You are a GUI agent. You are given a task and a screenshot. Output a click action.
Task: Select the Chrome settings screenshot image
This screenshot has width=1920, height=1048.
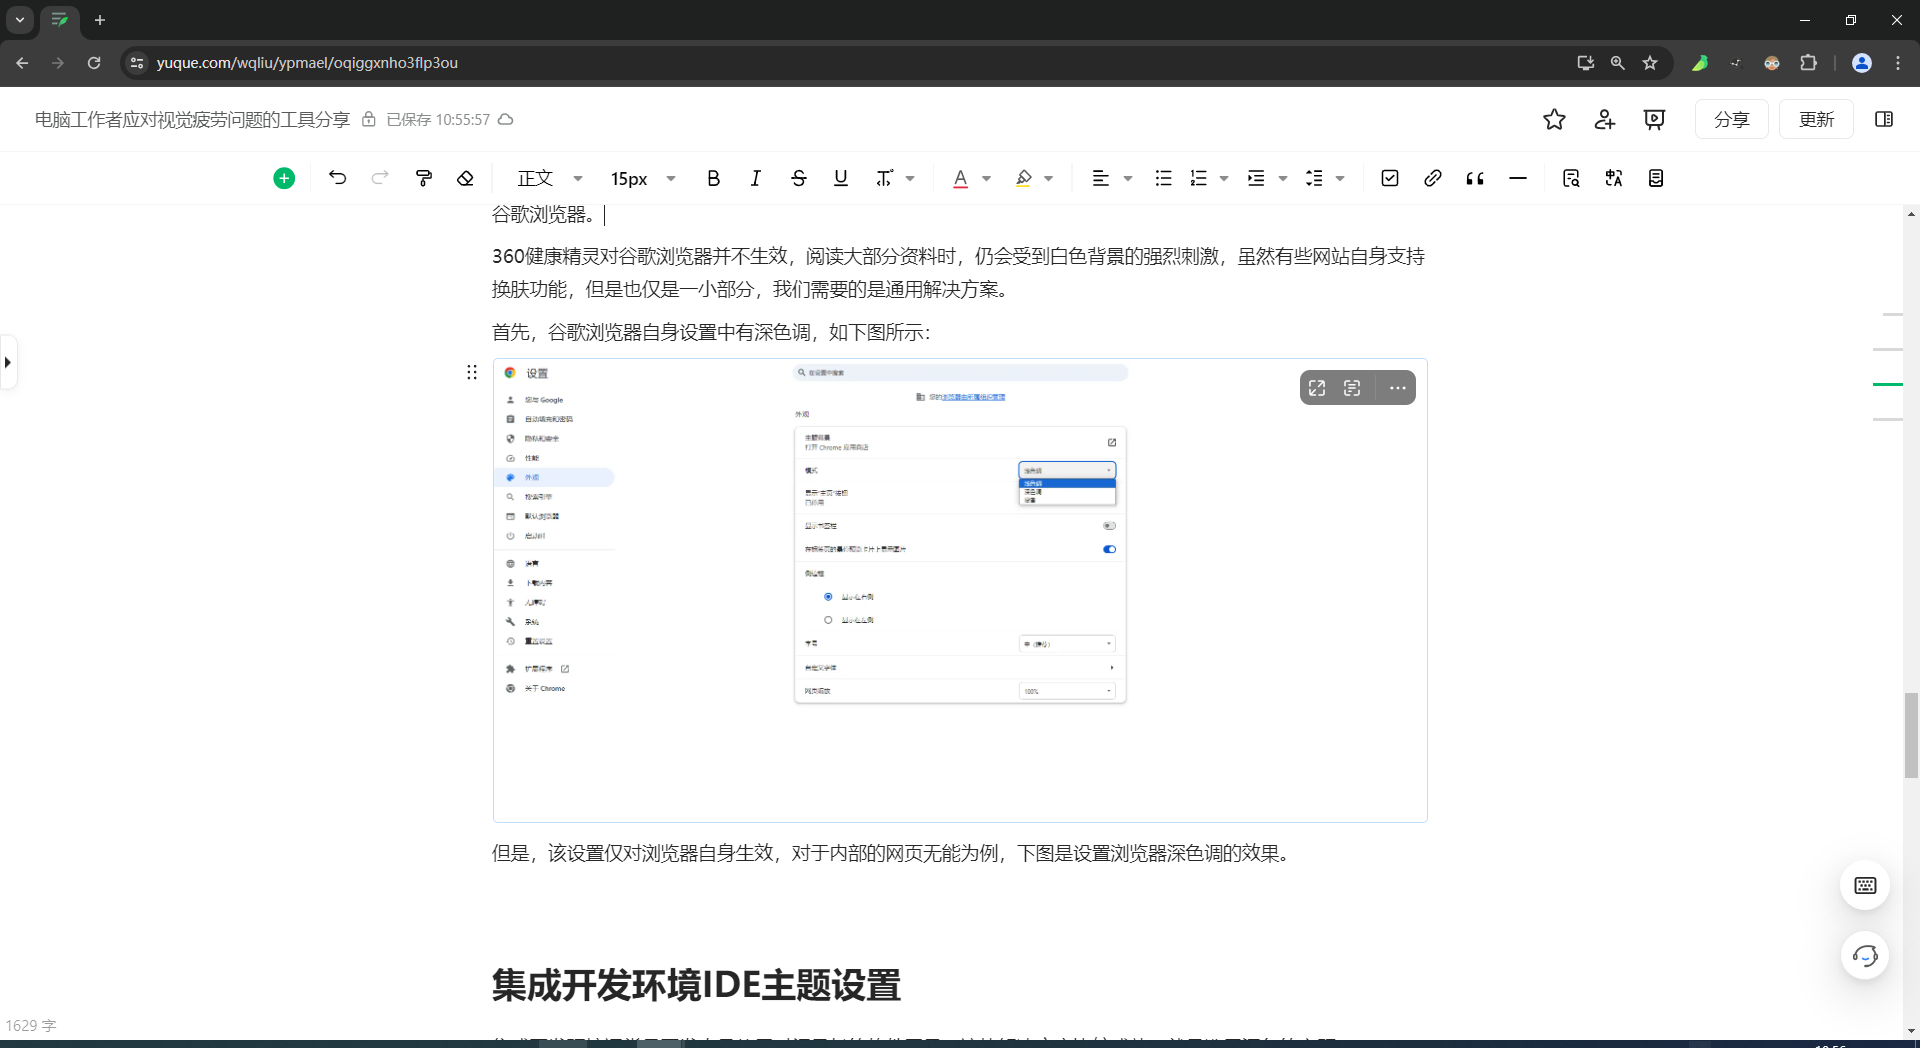960,590
